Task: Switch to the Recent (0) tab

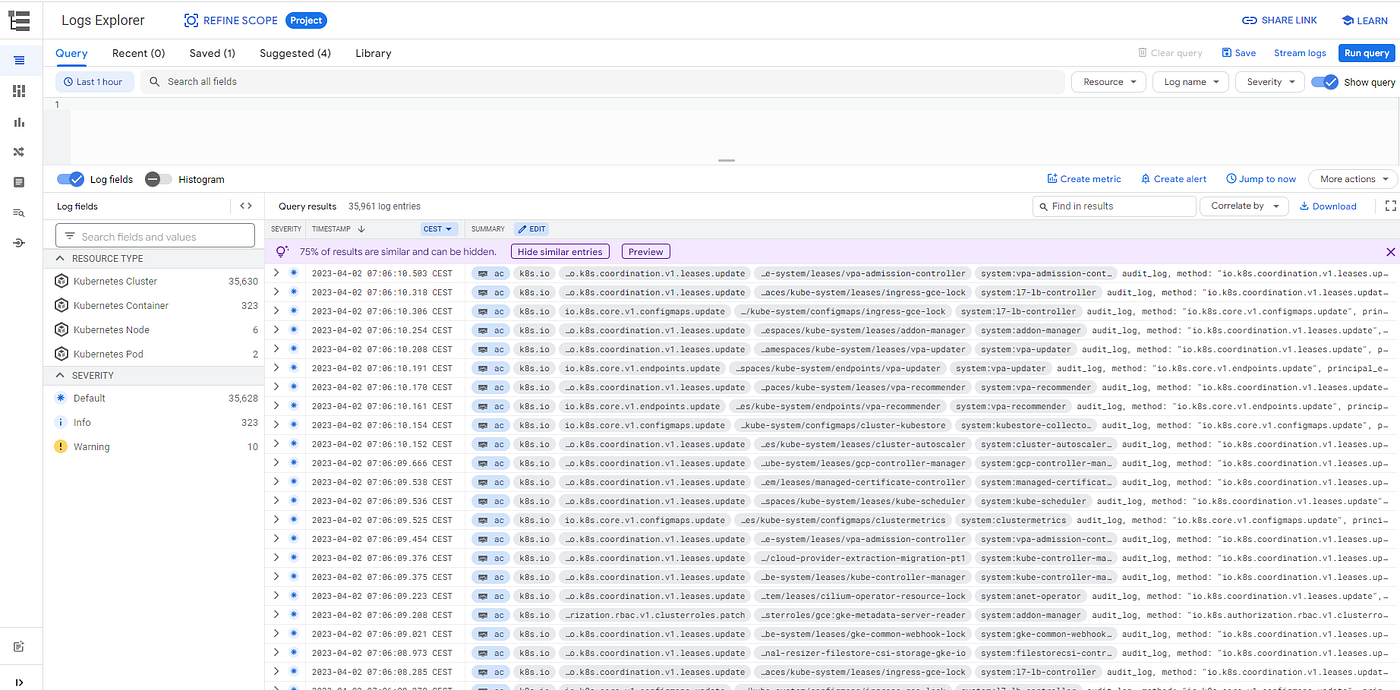Action: (x=138, y=53)
